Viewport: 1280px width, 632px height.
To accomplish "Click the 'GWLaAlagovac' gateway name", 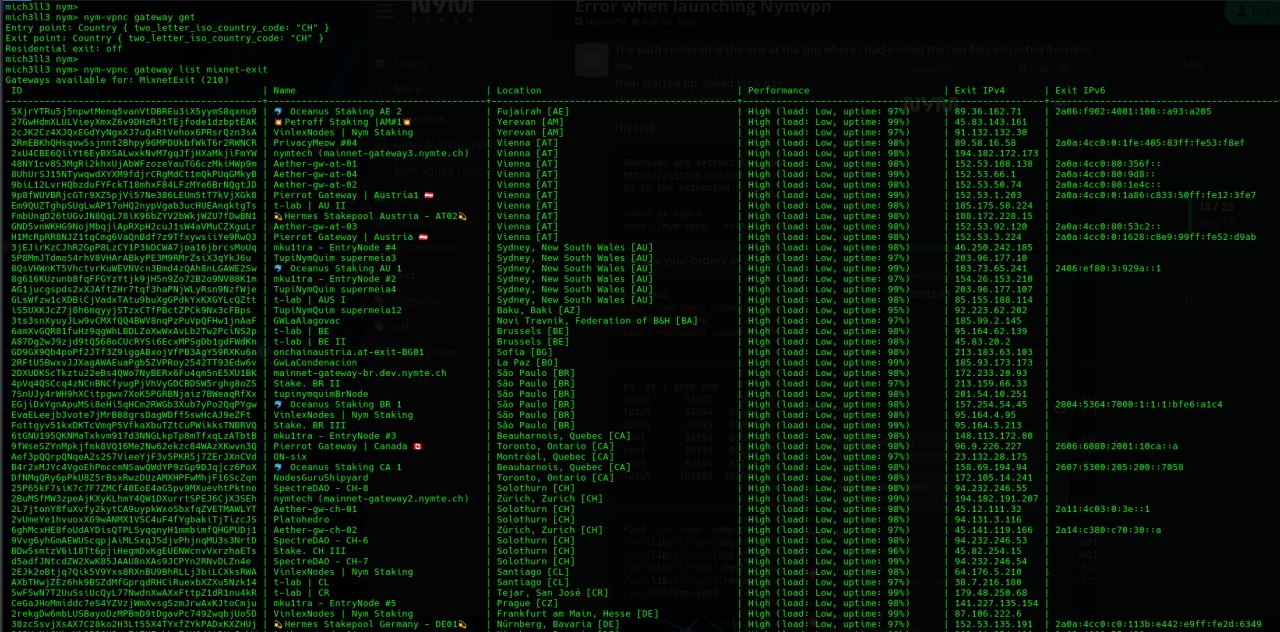I will point(307,320).
